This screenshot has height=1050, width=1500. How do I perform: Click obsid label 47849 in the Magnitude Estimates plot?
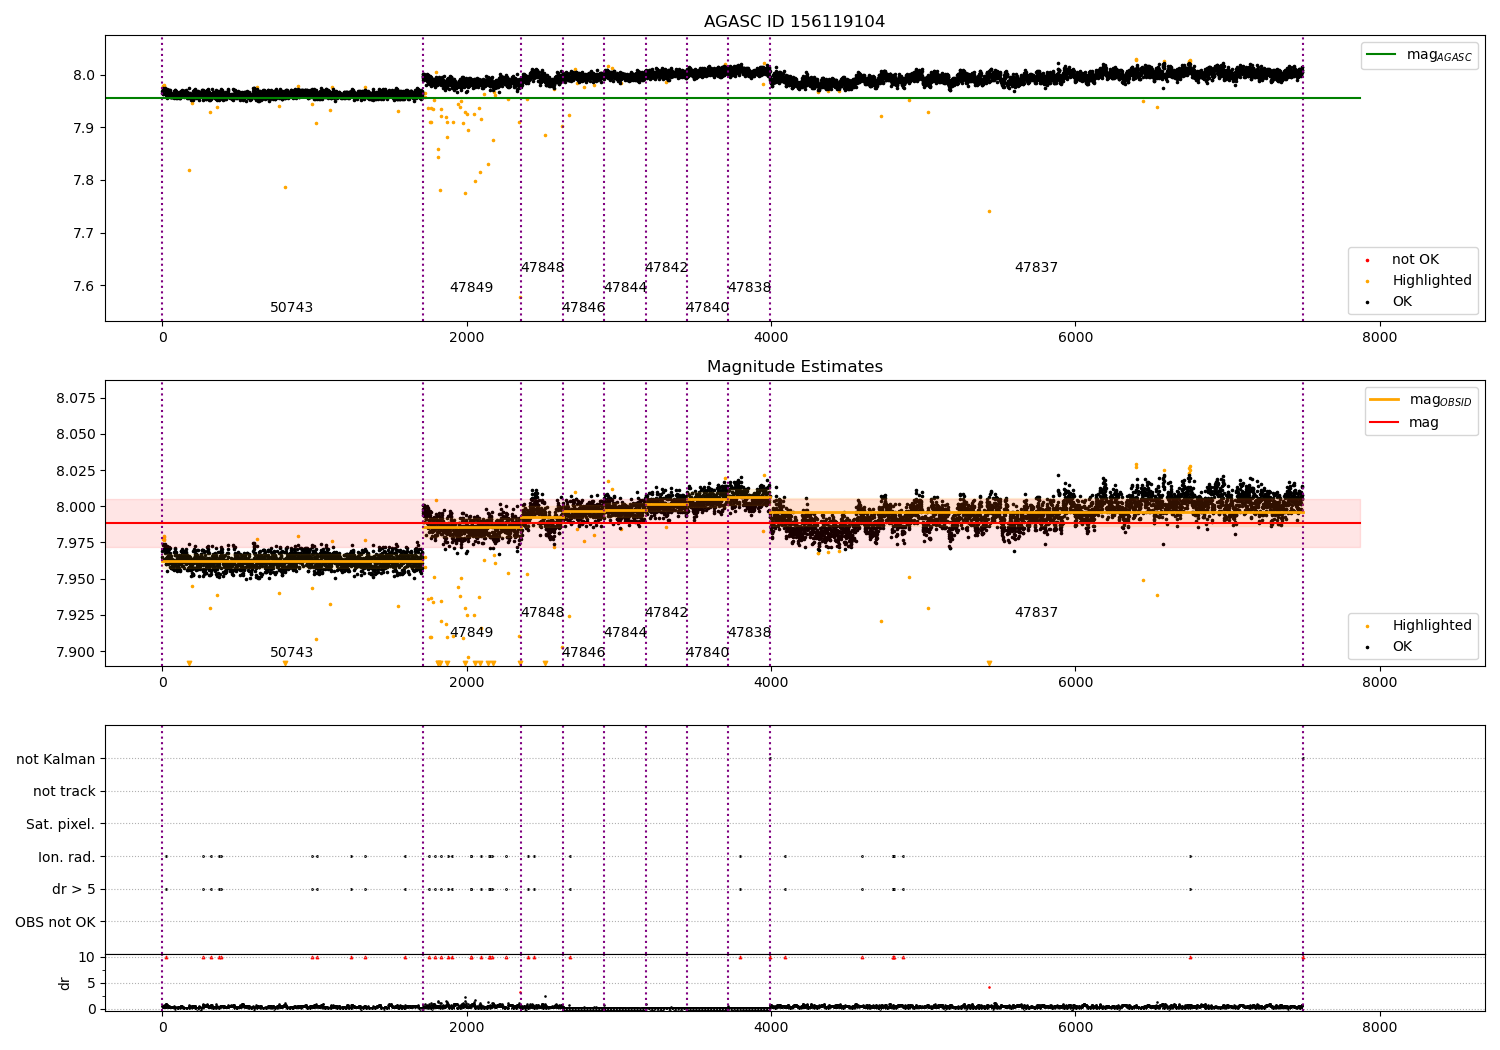point(471,633)
